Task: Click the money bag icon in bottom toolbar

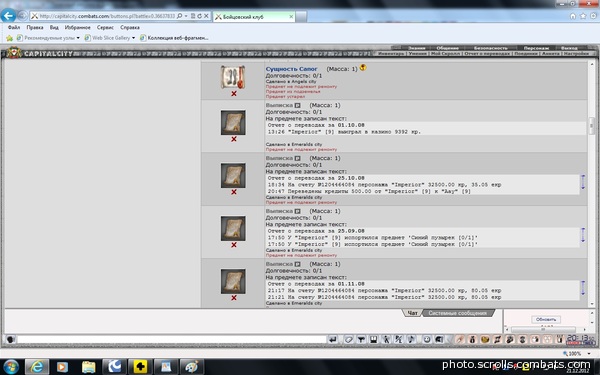Action: click(472, 339)
